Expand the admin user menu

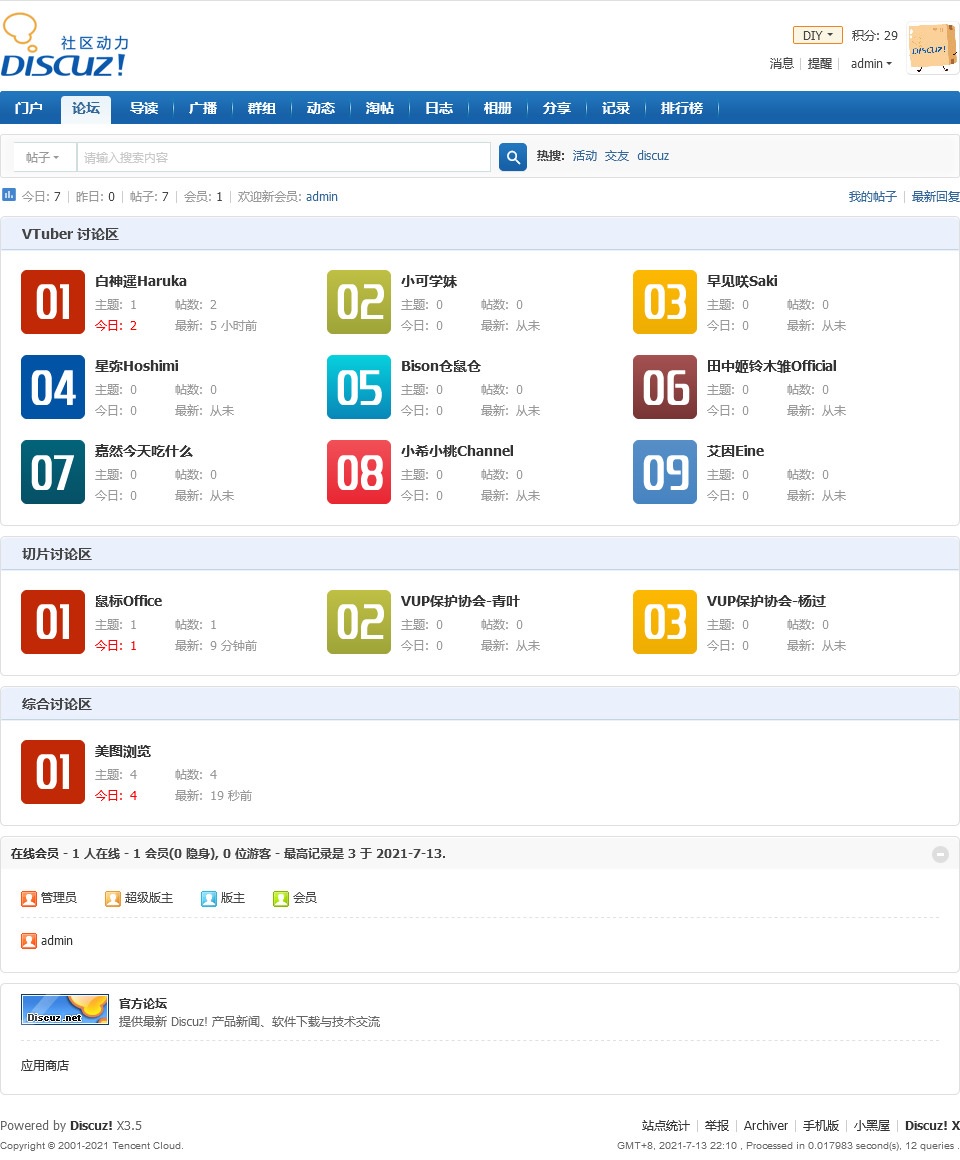coord(871,64)
